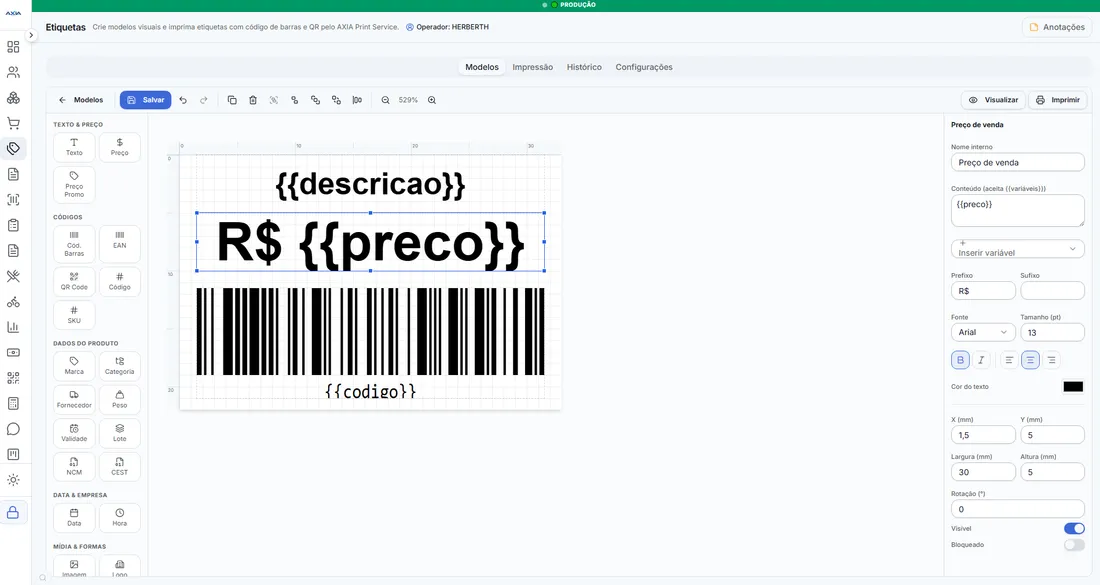The width and height of the screenshot is (1100, 585).
Task: Open the labels tag sidebar icon
Action: click(x=13, y=149)
